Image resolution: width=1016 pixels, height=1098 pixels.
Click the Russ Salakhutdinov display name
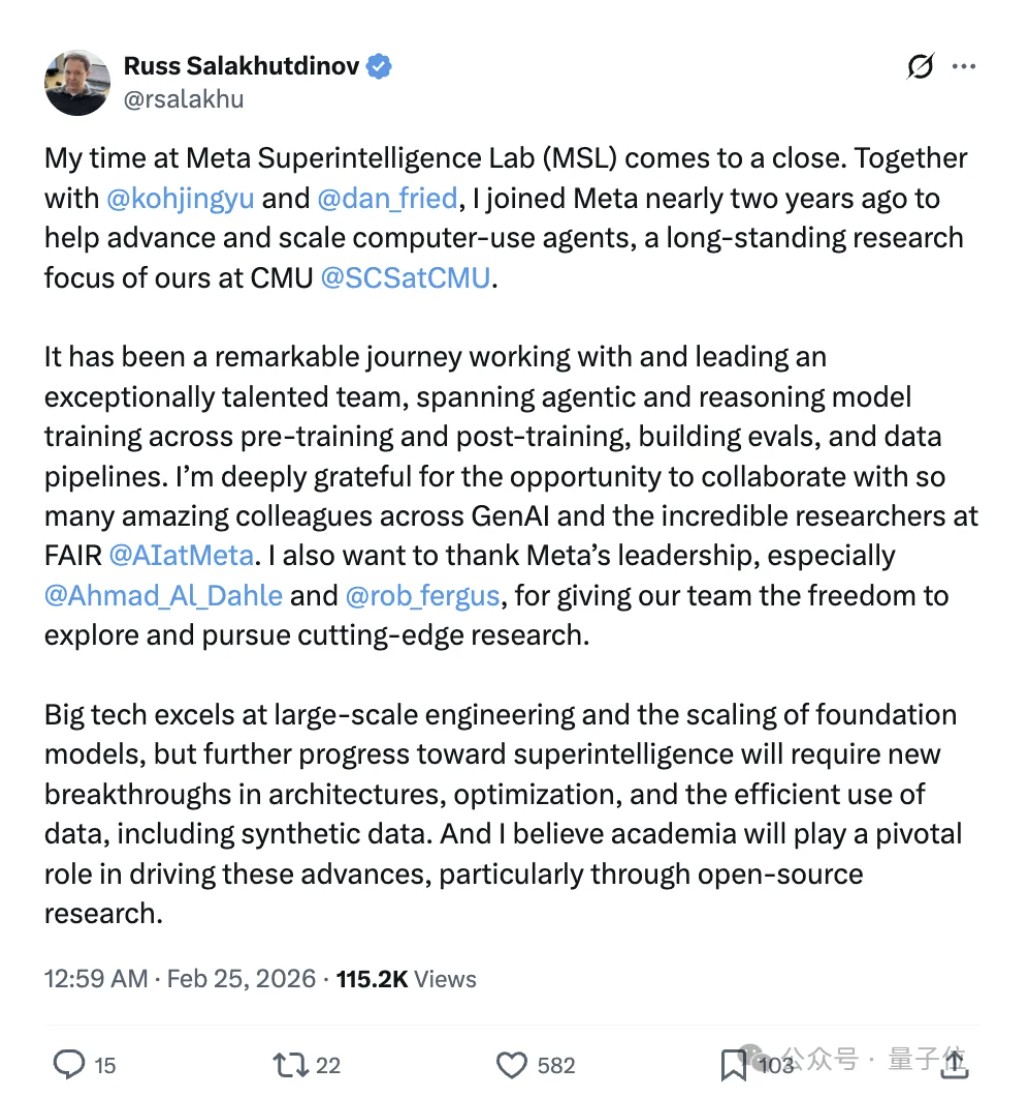(x=241, y=67)
